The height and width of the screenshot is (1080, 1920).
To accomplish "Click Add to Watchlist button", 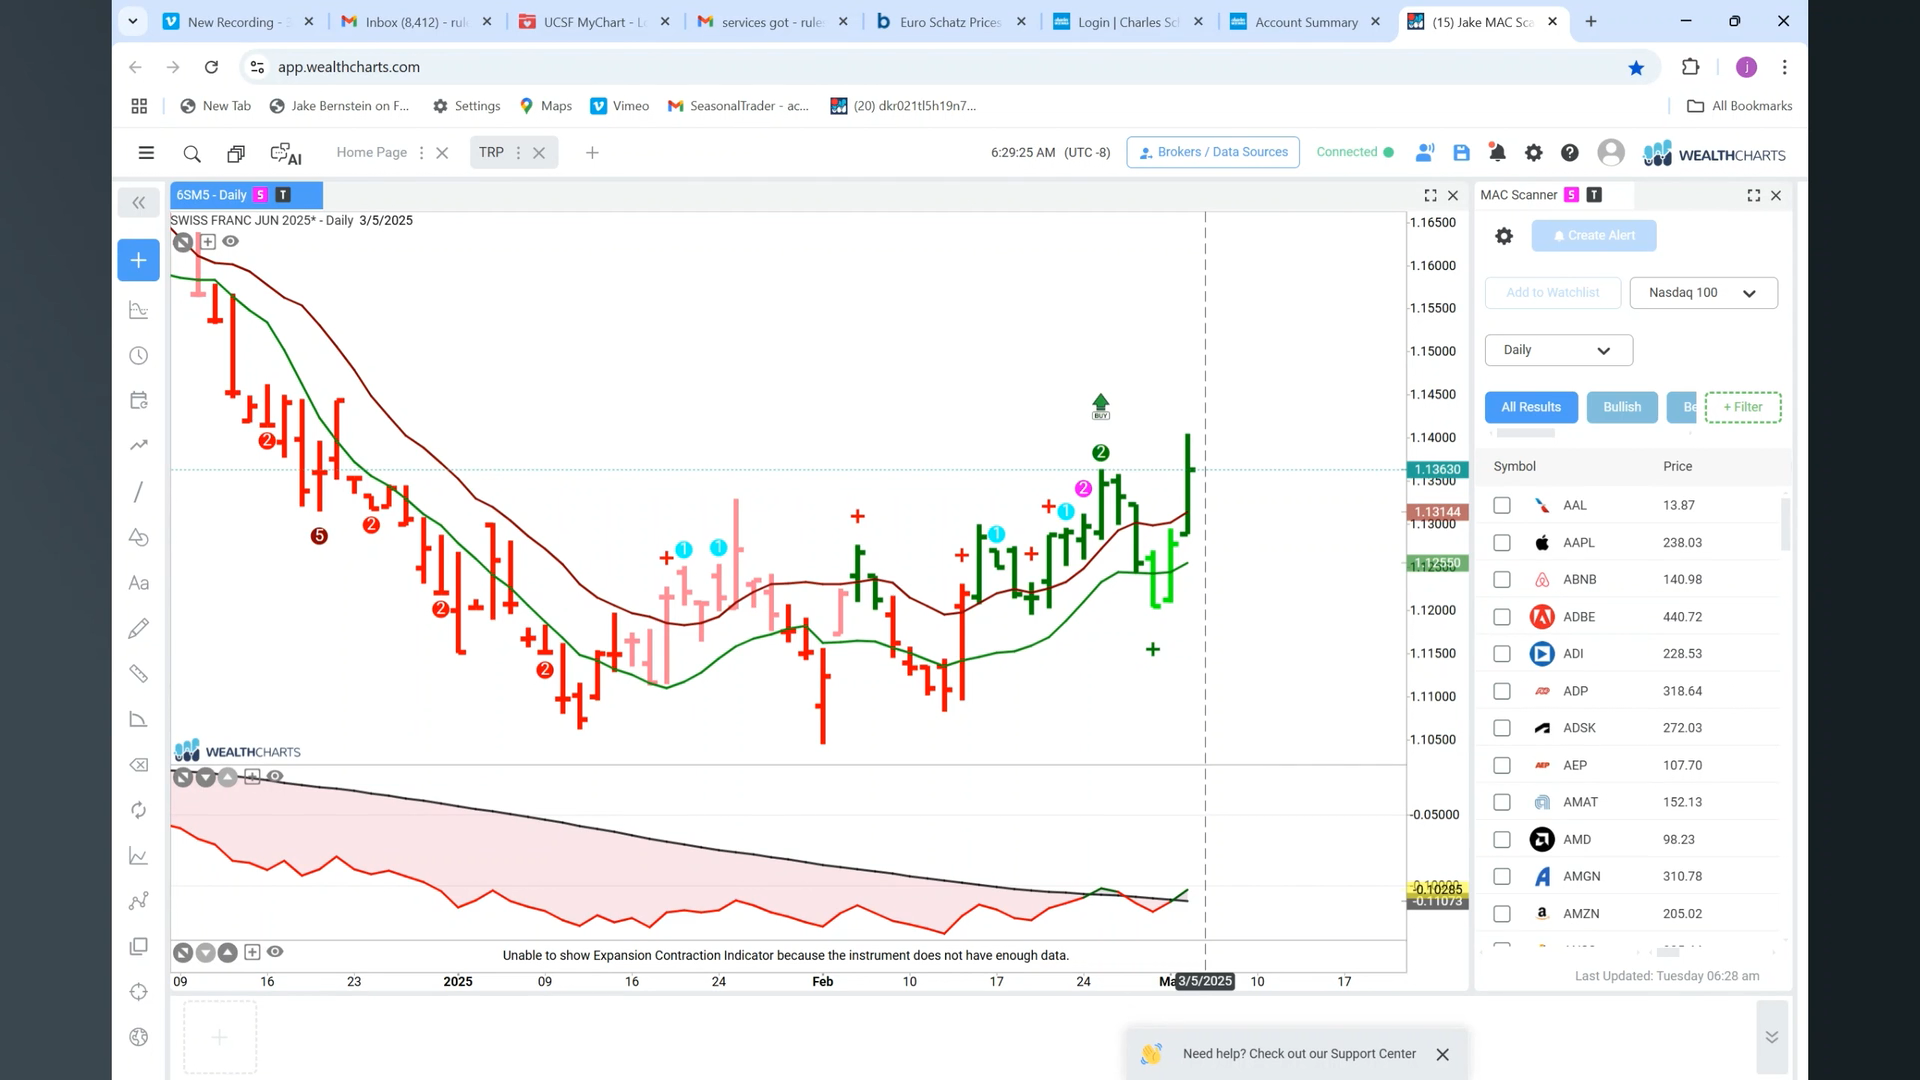I will point(1553,293).
